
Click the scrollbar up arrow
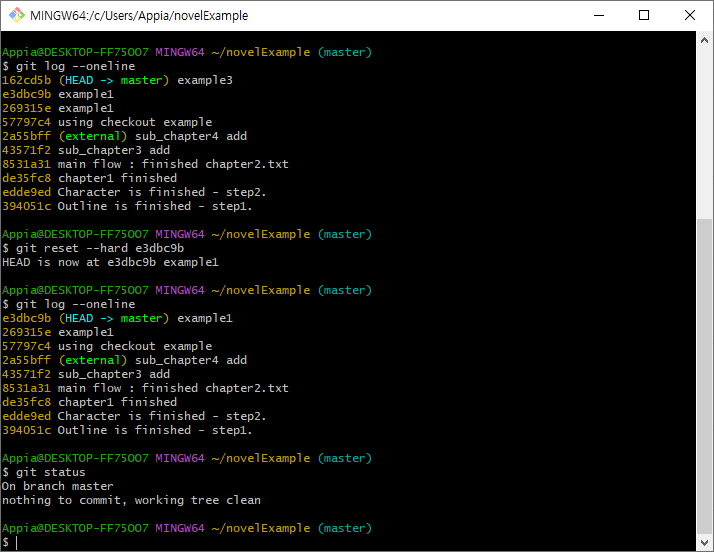click(x=704, y=40)
